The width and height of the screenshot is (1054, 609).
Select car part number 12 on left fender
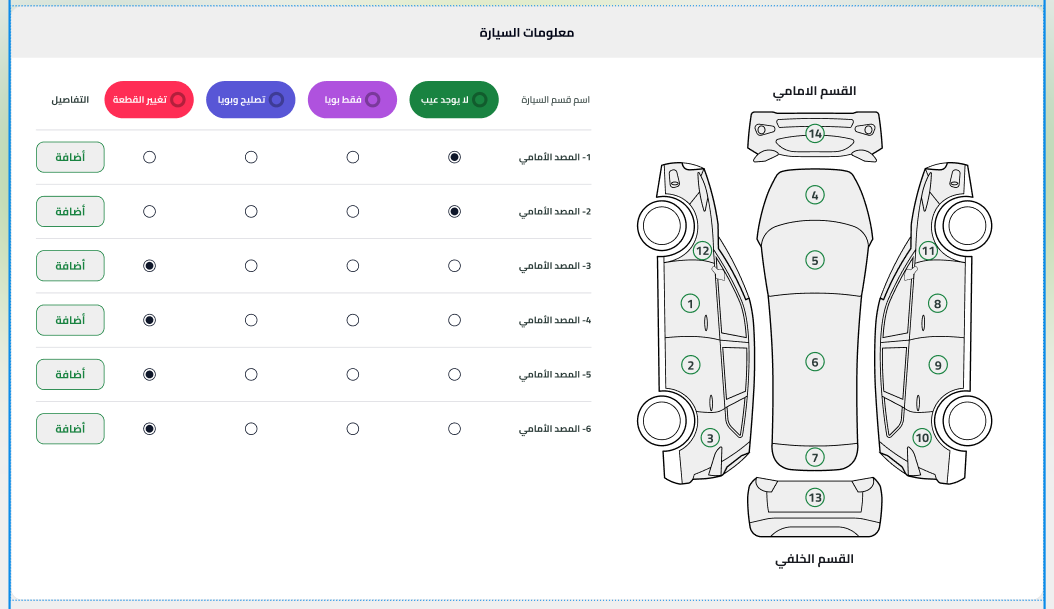pyautogui.click(x=703, y=251)
